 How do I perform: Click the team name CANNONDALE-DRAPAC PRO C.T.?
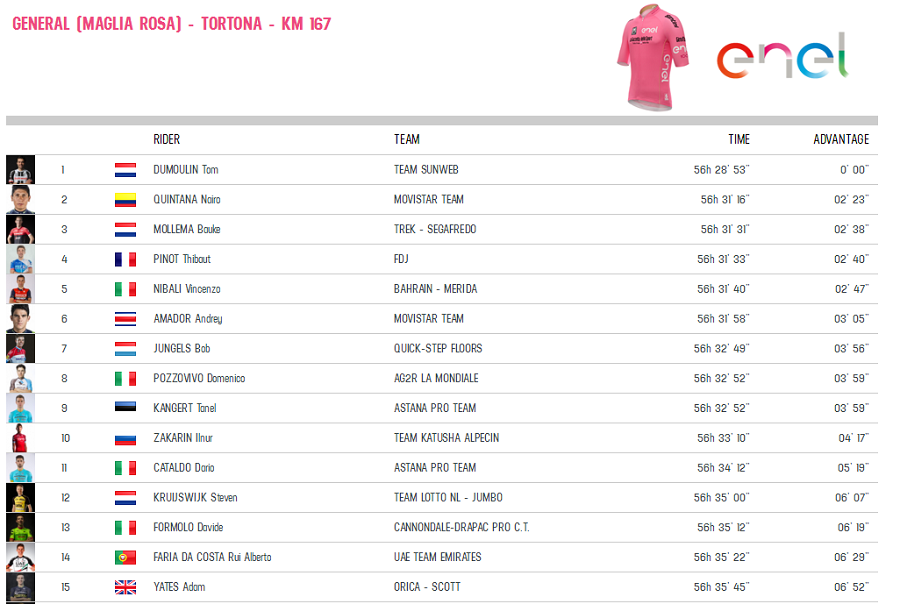[461, 528]
